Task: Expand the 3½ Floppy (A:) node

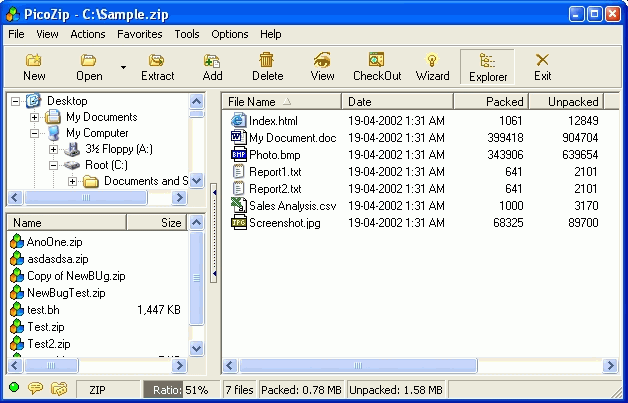Action: click(53, 149)
